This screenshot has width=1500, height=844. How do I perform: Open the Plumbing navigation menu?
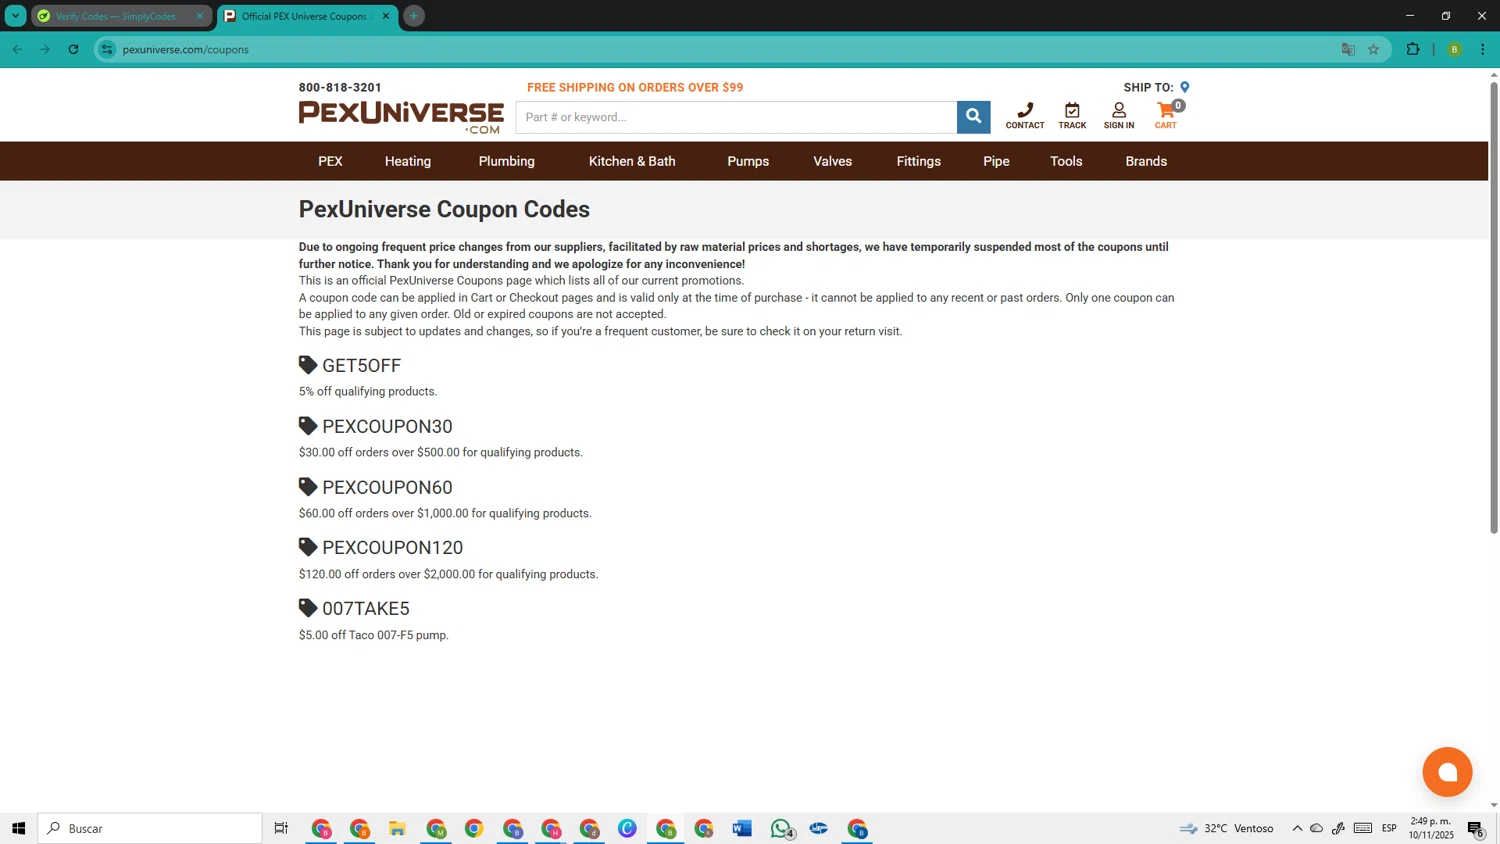(506, 161)
